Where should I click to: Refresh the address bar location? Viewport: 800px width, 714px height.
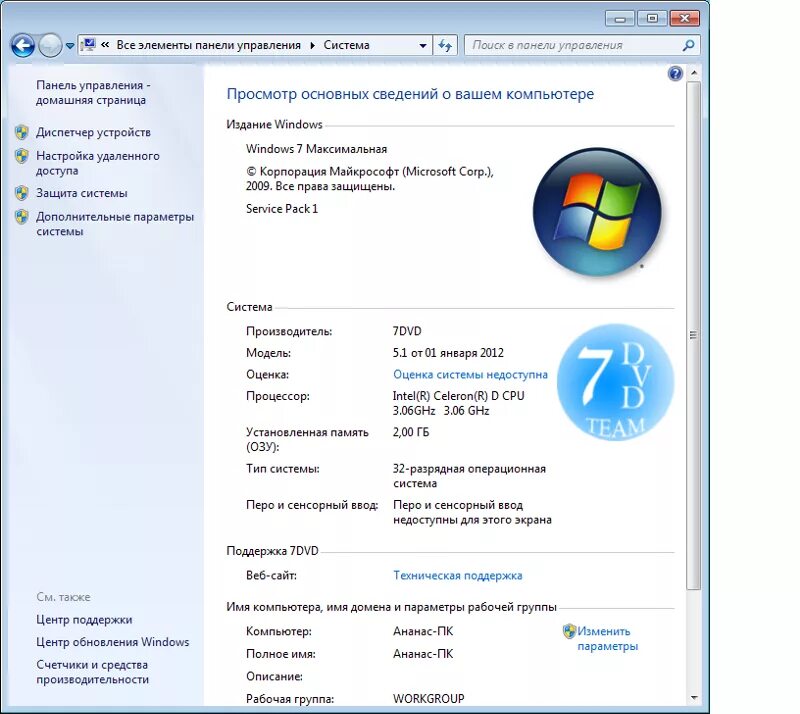(x=445, y=45)
